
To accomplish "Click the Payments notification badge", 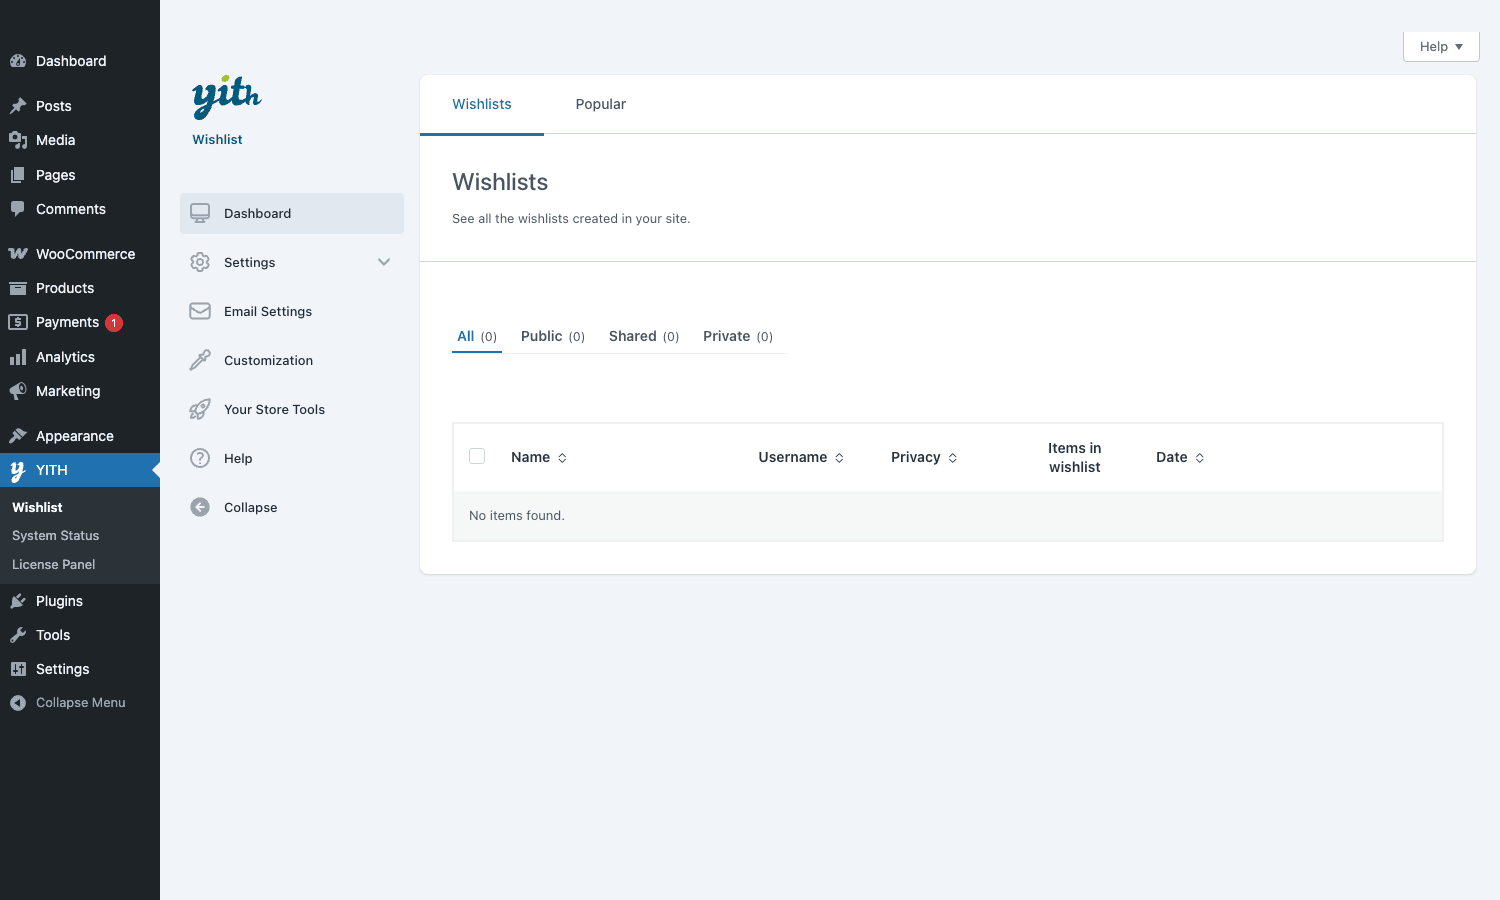I will (x=114, y=323).
